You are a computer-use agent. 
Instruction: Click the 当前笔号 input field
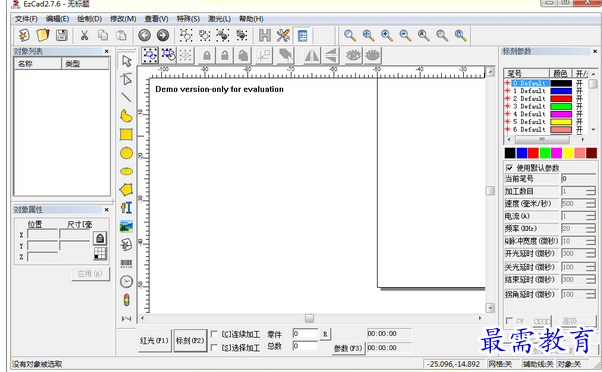pyautogui.click(x=579, y=179)
